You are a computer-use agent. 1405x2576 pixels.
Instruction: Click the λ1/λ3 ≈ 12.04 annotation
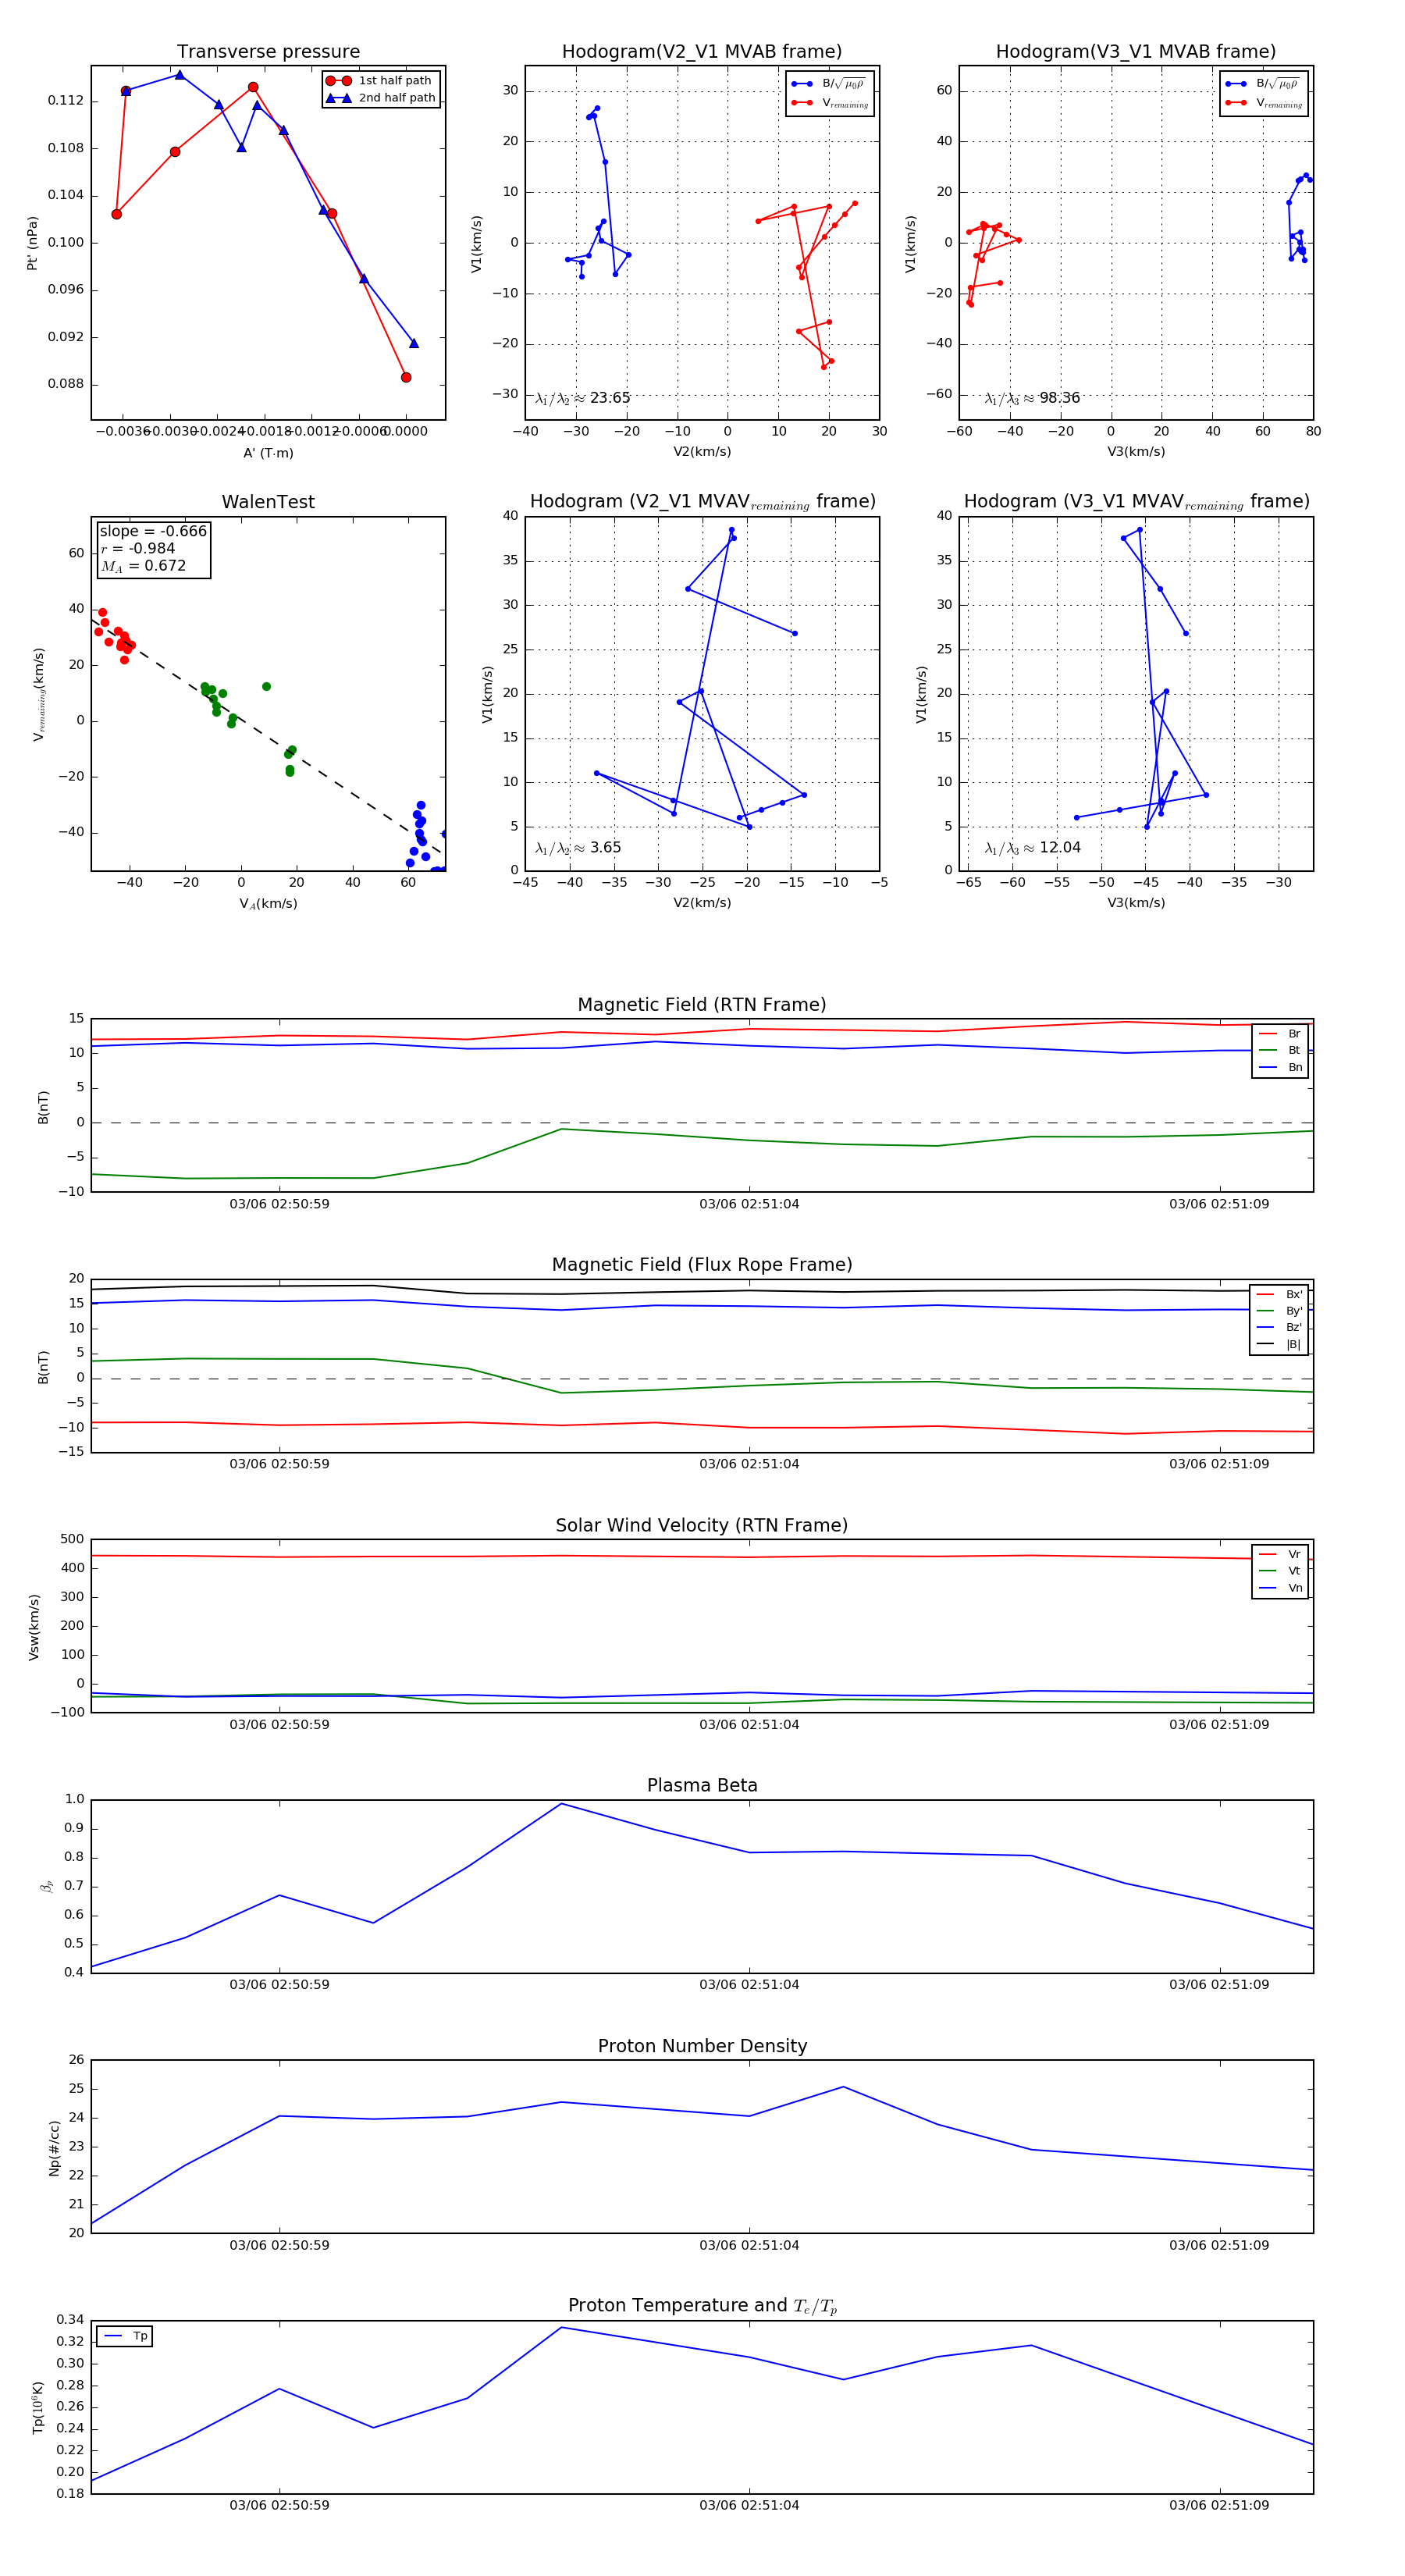pos(1033,848)
